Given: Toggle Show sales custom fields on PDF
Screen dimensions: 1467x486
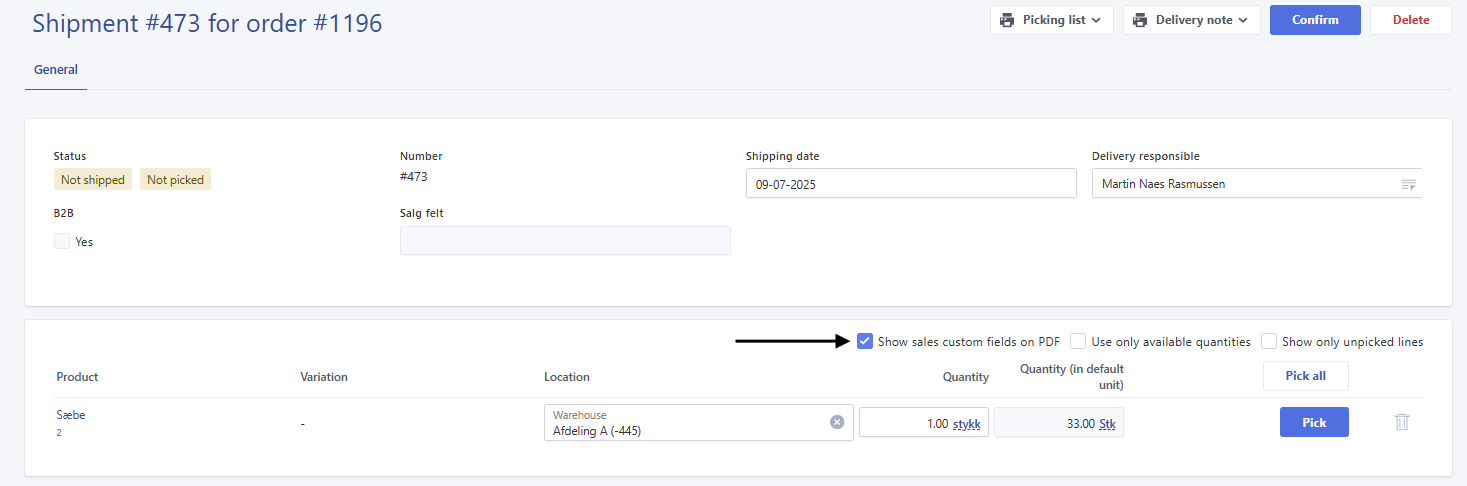Looking at the screenshot, I should (865, 341).
